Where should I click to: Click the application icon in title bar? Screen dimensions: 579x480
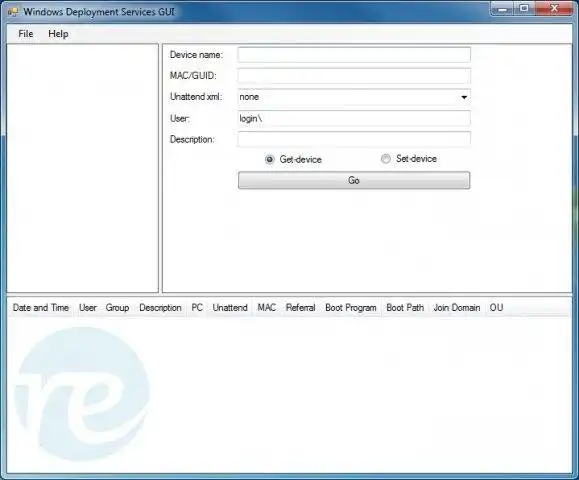13,12
